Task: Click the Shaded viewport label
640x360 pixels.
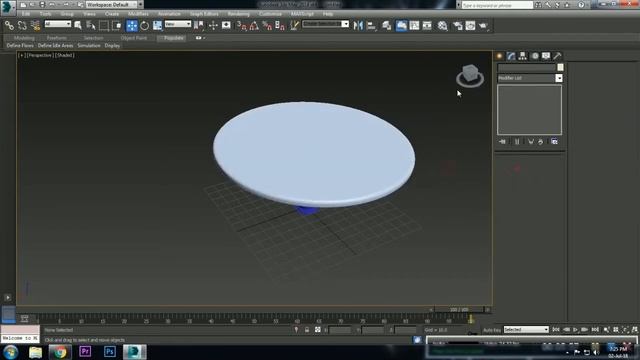Action: (x=64, y=55)
